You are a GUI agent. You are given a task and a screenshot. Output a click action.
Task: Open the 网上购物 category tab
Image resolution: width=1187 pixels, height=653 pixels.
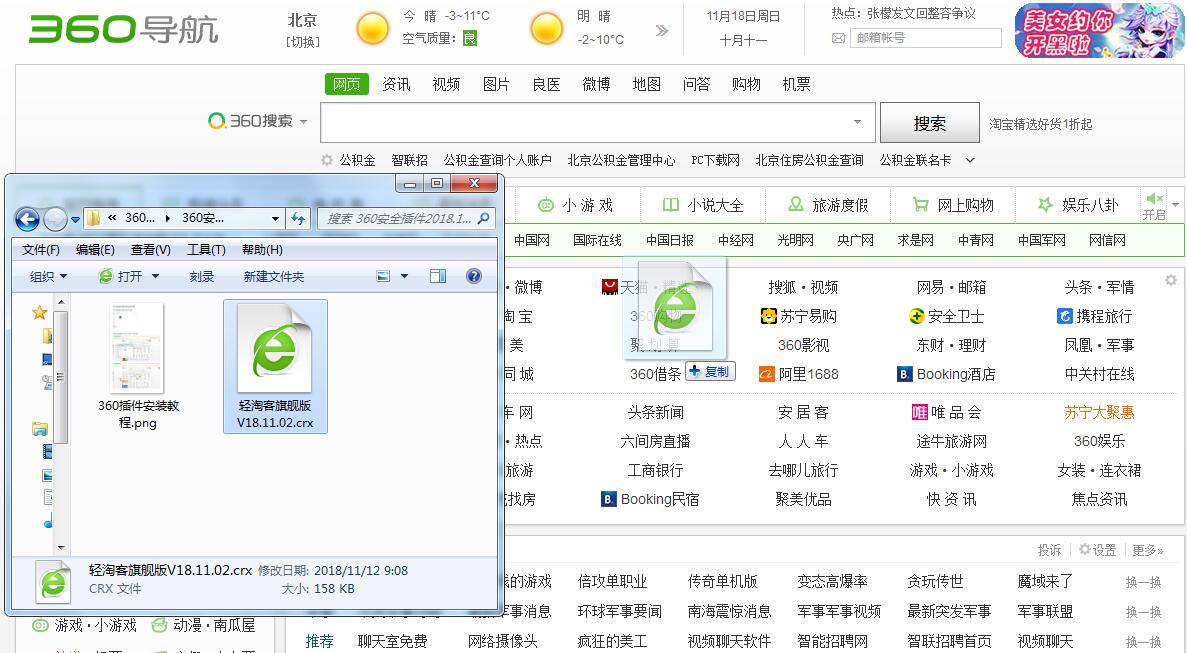(954, 205)
